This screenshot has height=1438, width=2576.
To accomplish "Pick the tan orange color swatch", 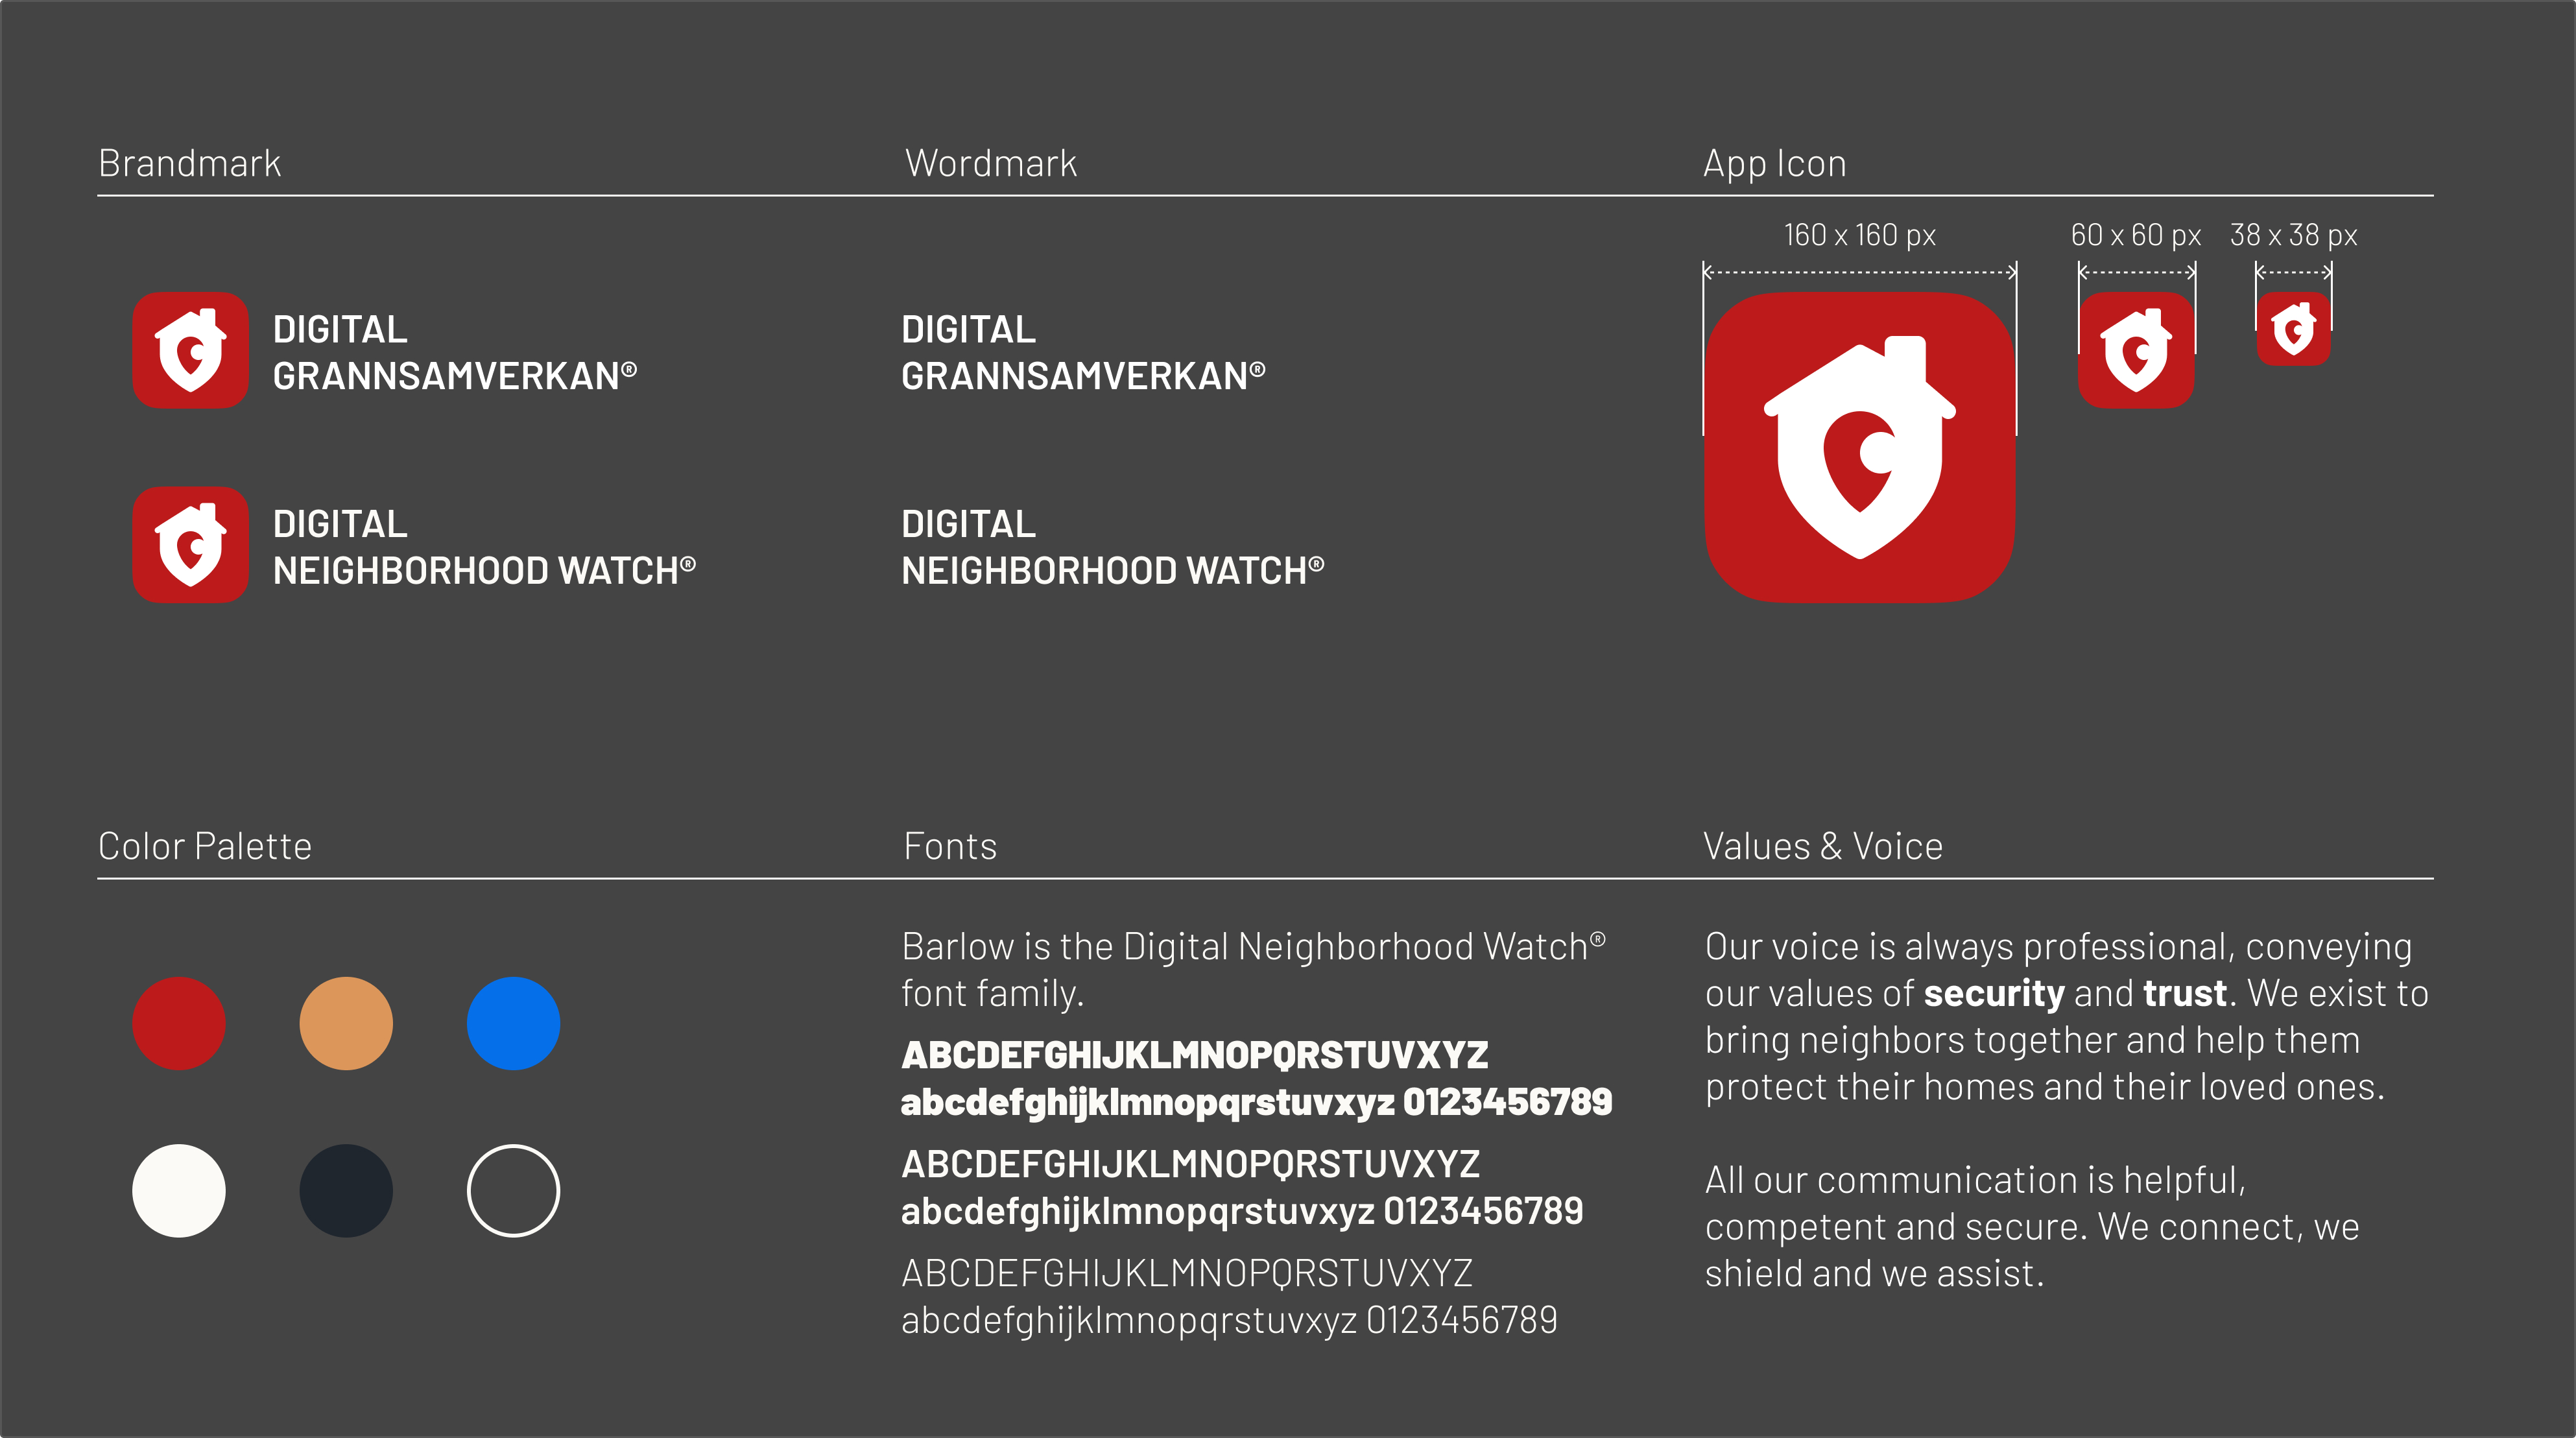I will click(346, 1023).
